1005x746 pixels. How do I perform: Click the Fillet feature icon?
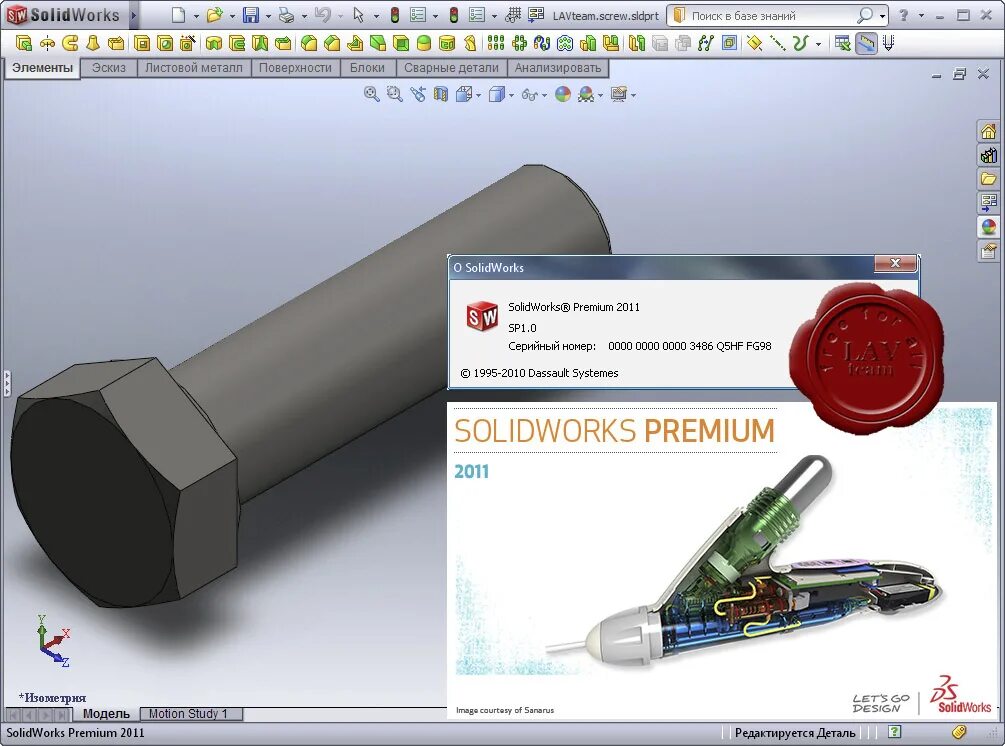tap(309, 43)
